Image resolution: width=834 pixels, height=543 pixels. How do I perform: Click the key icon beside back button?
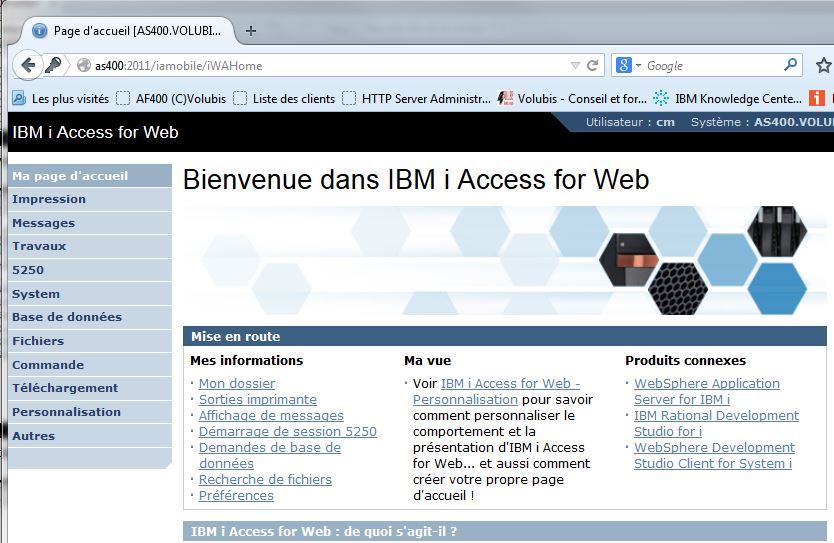click(x=53, y=65)
